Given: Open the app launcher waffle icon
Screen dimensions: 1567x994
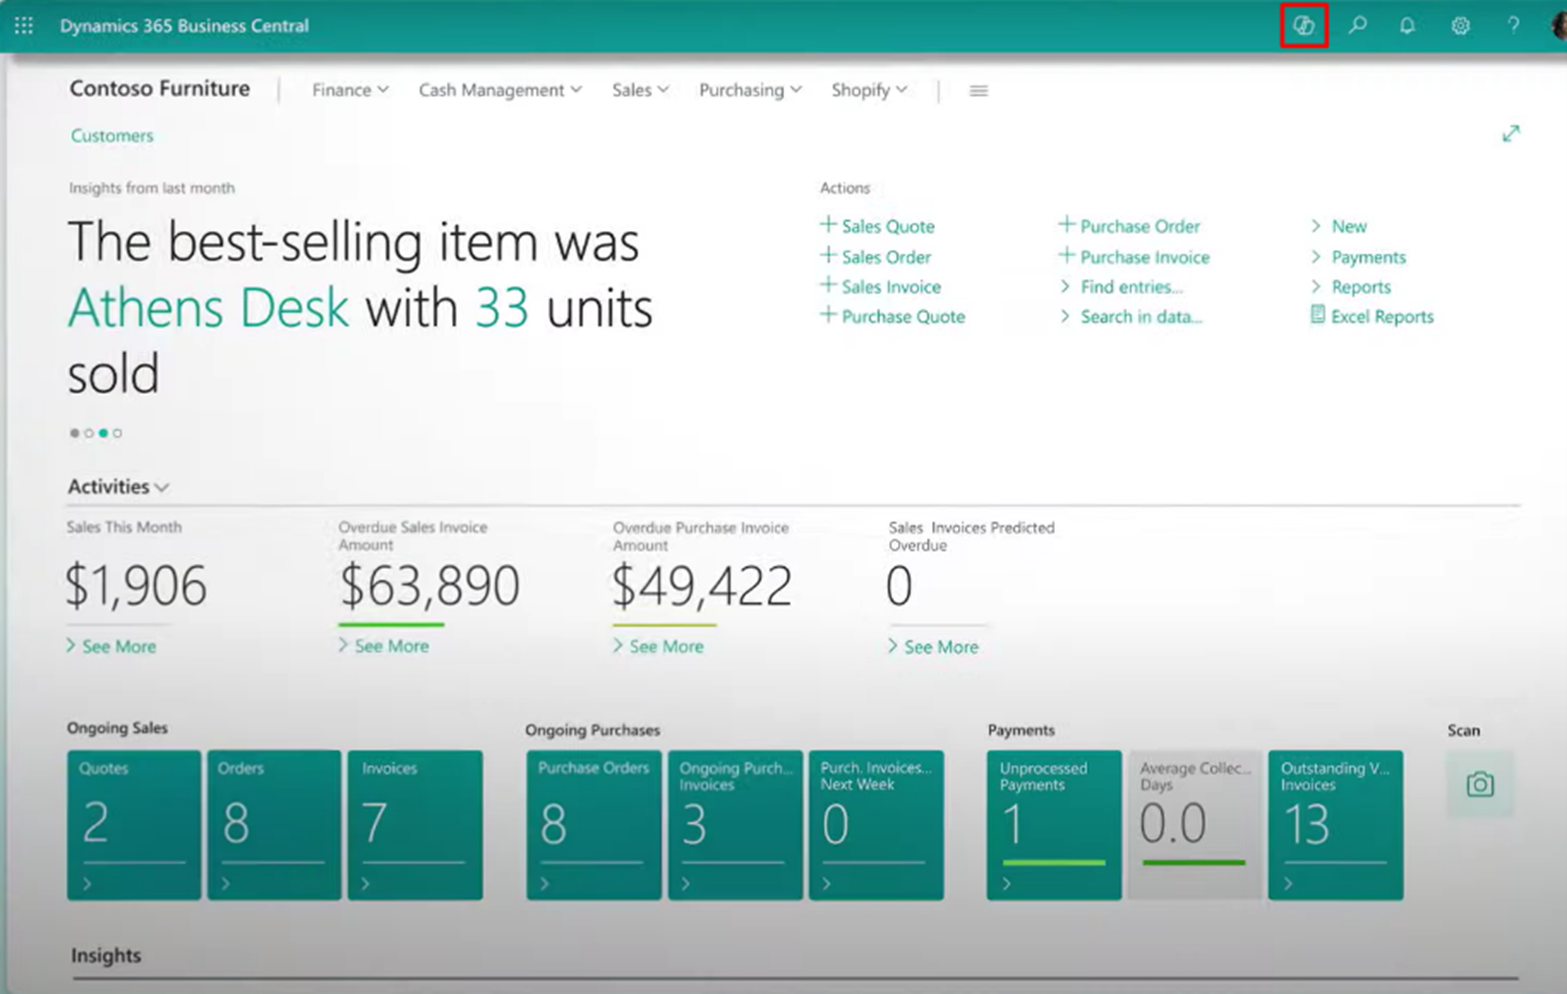Looking at the screenshot, I should (x=24, y=26).
